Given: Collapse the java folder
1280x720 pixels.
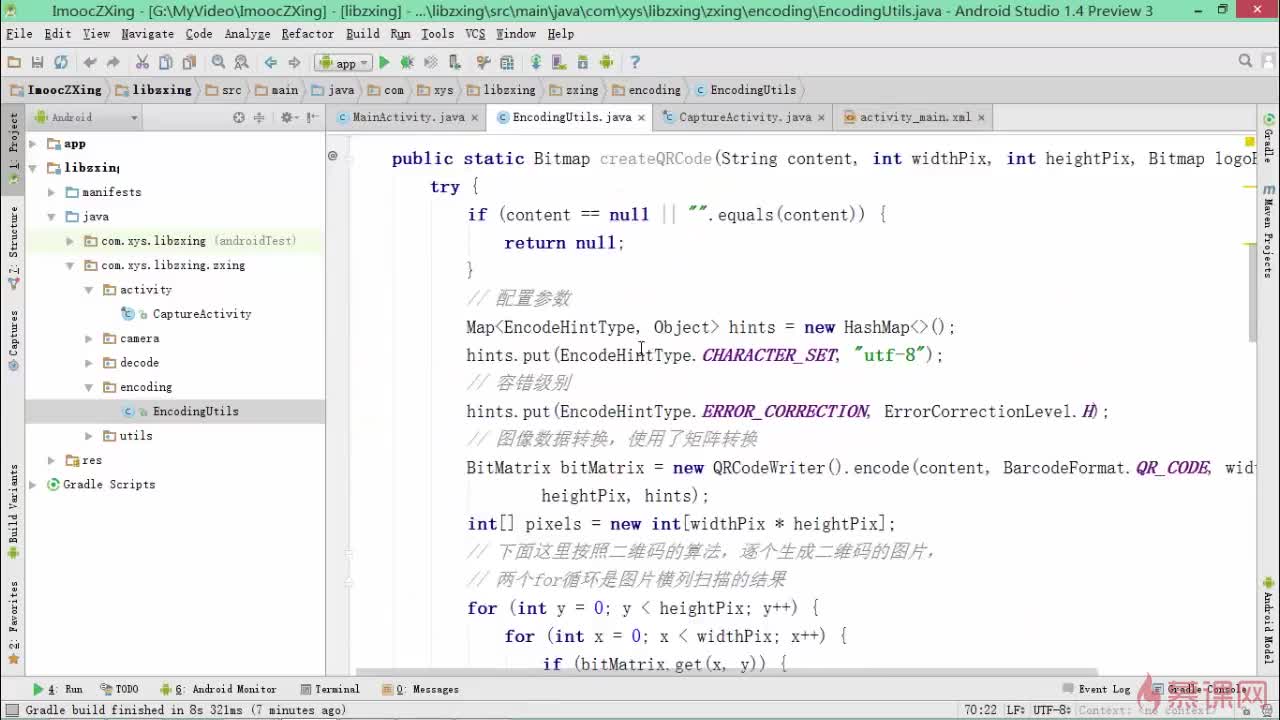Looking at the screenshot, I should point(51,216).
